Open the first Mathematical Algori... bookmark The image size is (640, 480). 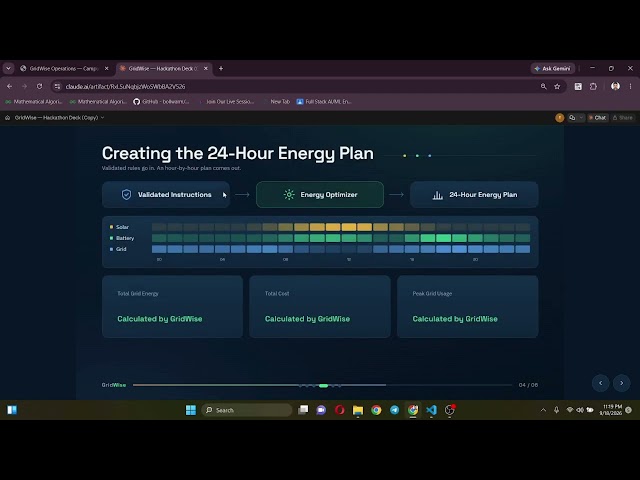click(x=33, y=102)
